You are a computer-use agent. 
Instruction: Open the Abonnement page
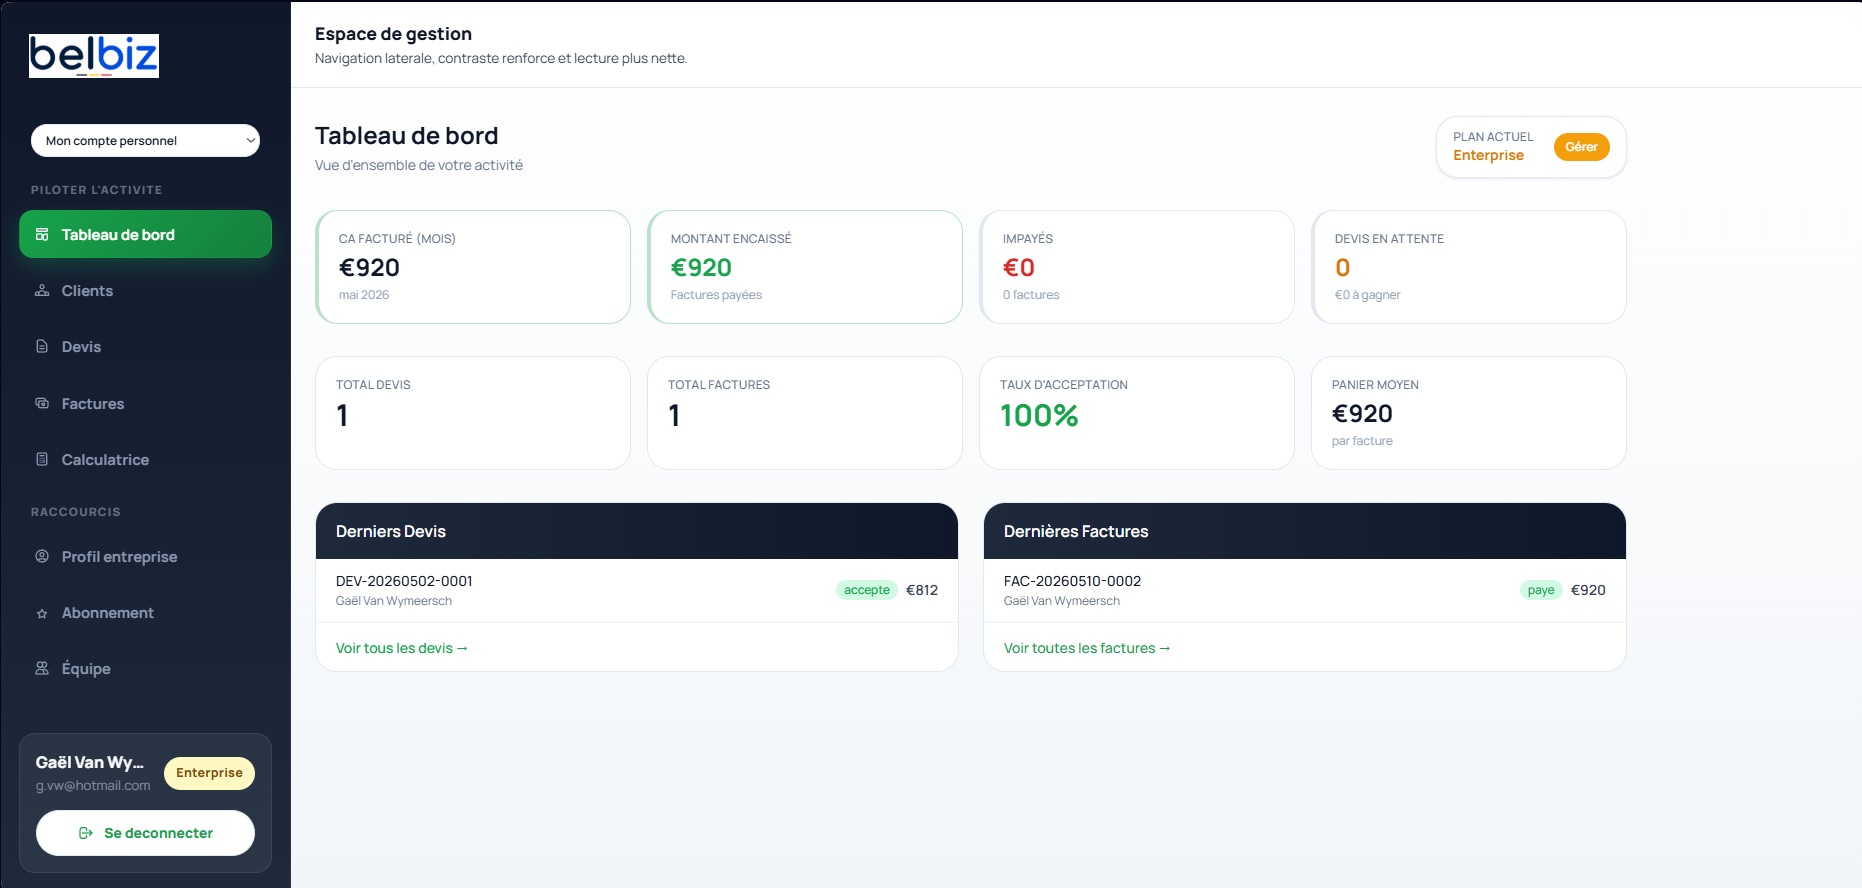145,613
